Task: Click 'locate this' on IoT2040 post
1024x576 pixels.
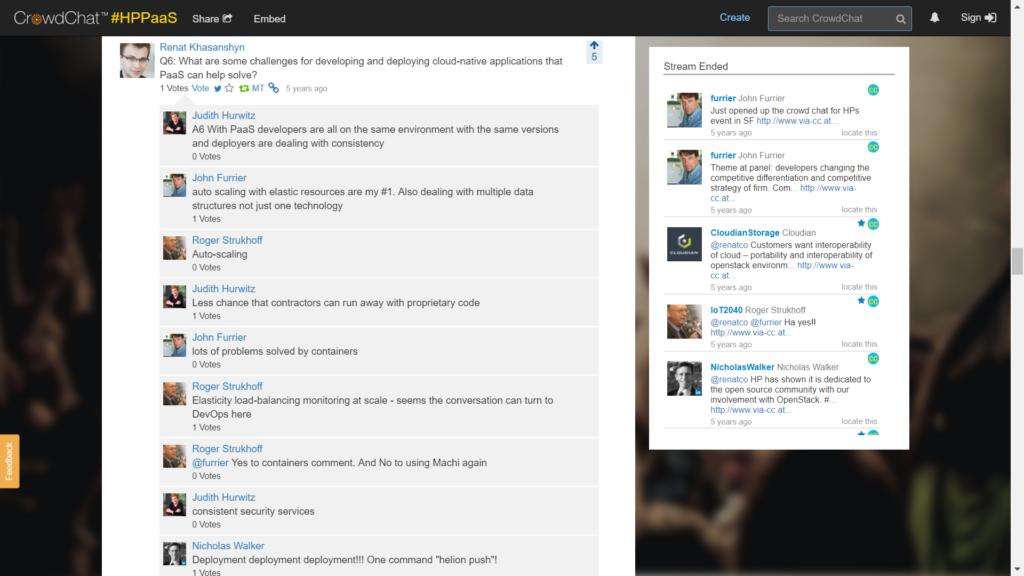Action: coord(859,344)
